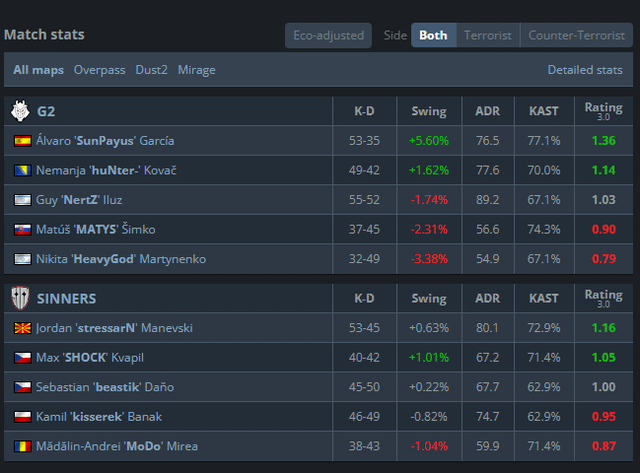Click the Polish flag beside kisserek
The height and width of the screenshot is (473, 640).
(22, 416)
